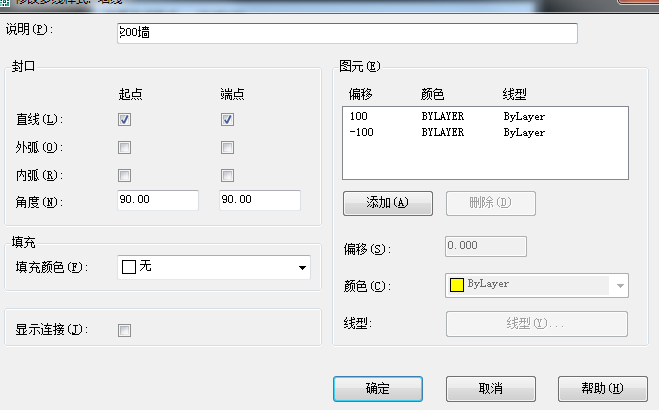Open the 填充颜色 dropdown list
Viewport: 659px width, 410px height.
point(301,268)
